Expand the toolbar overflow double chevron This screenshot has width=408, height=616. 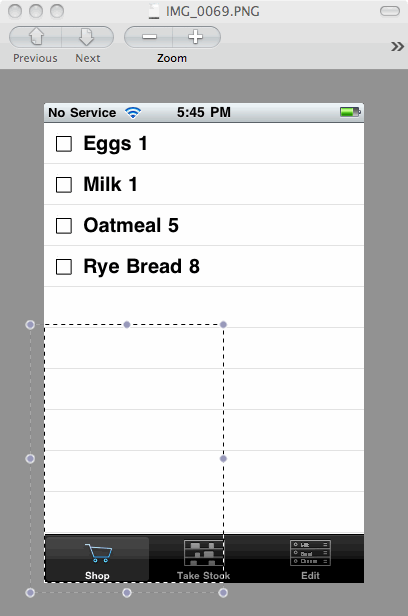pyautogui.click(x=397, y=47)
